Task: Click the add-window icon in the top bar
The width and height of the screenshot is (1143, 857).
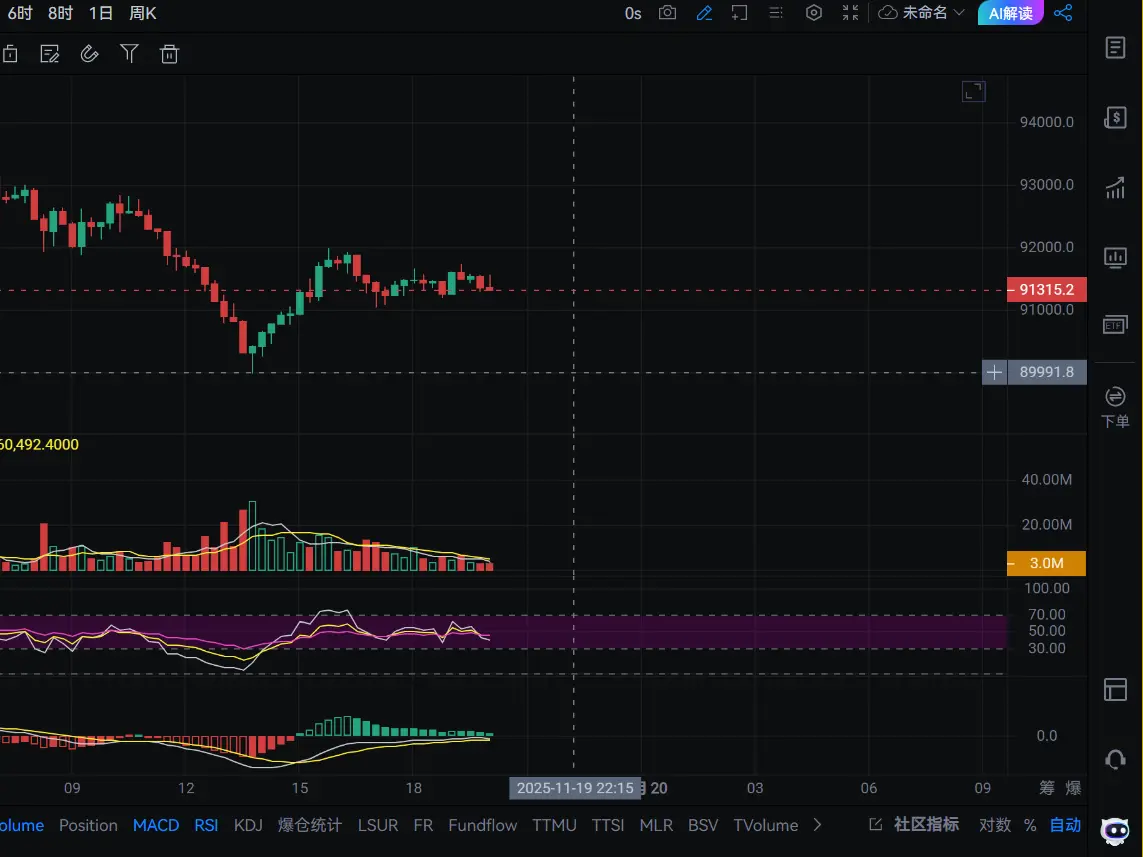Action: coord(739,13)
